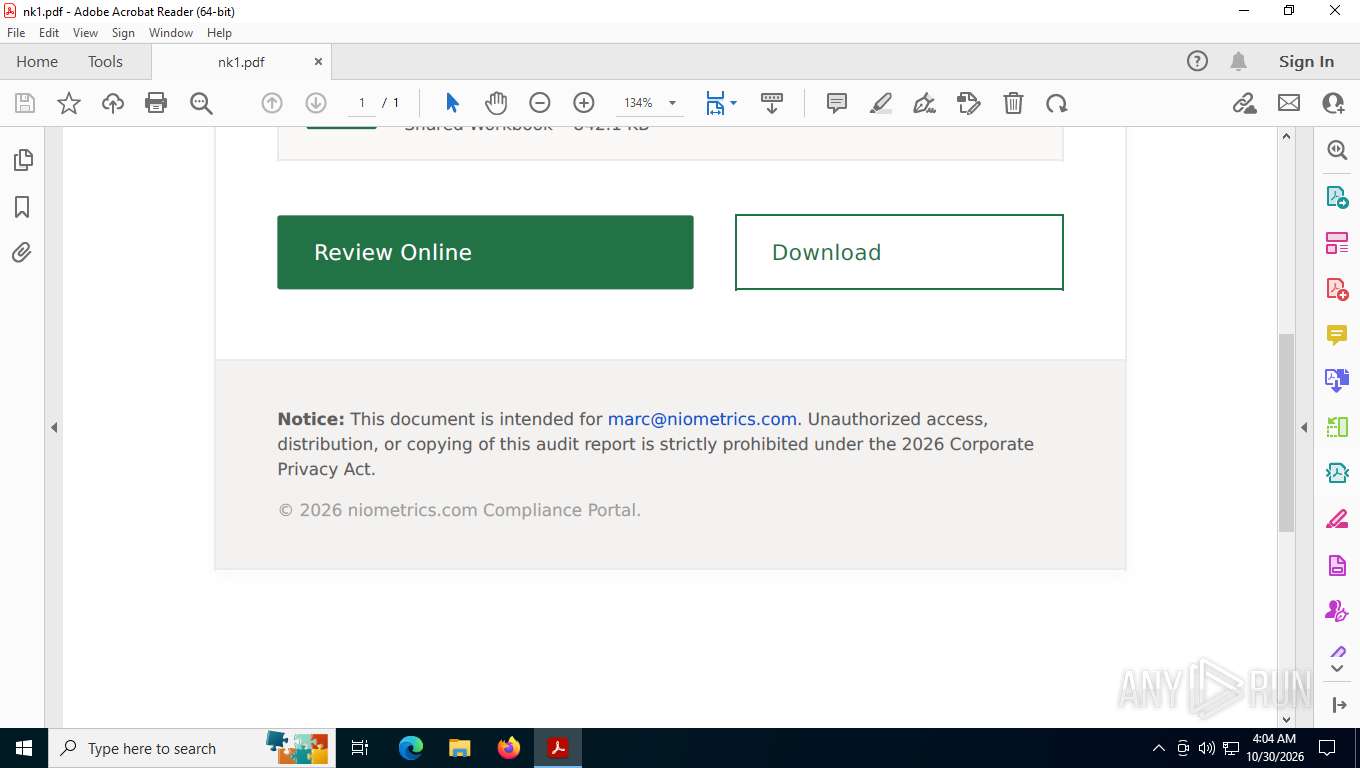Print the document
This screenshot has height=768, width=1360.
click(x=156, y=103)
